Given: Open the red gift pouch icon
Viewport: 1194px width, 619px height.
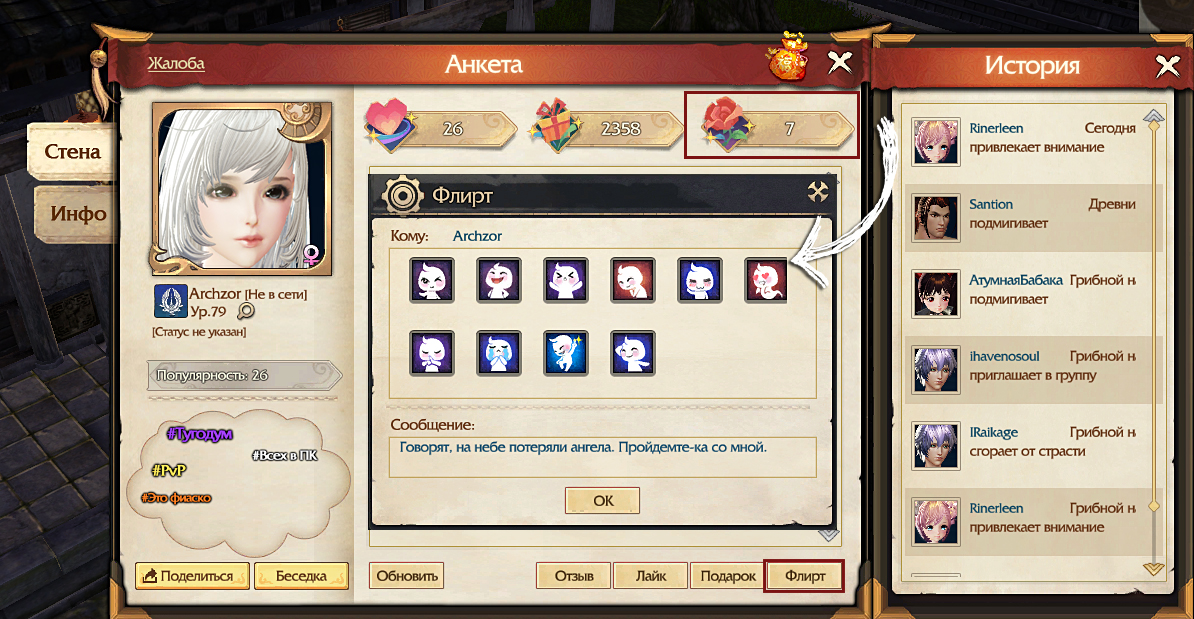Looking at the screenshot, I should 788,57.
